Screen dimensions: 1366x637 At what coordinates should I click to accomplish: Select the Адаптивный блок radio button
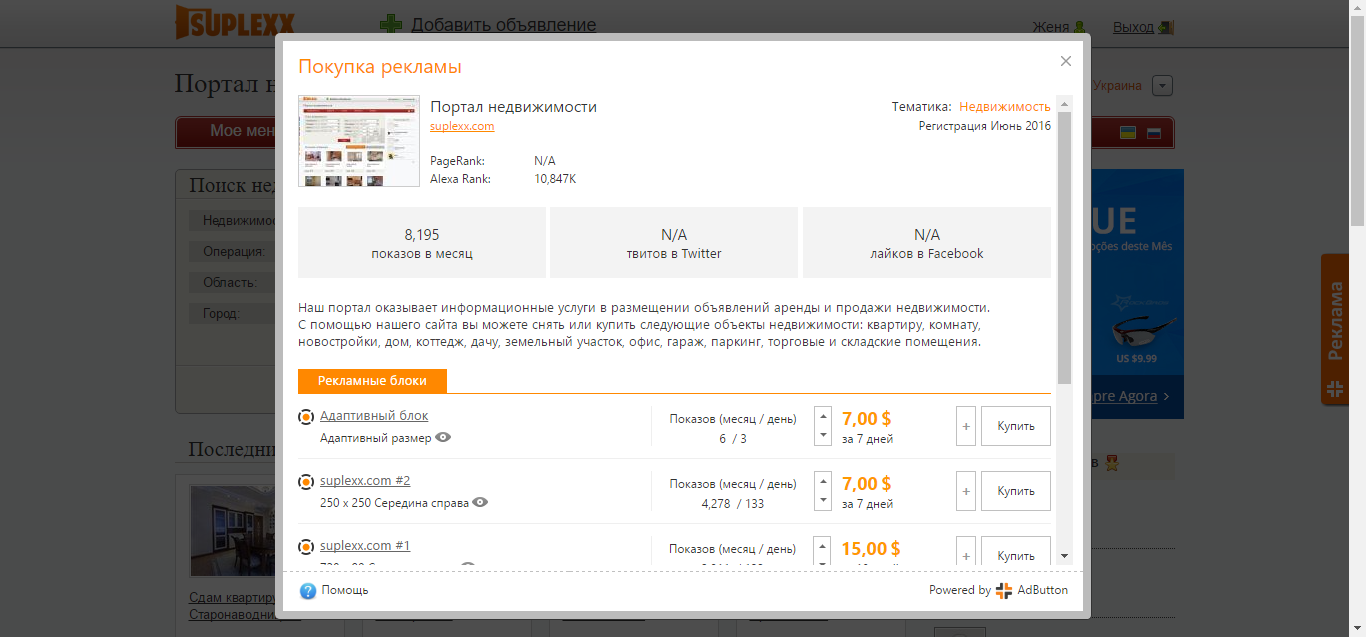click(x=307, y=416)
